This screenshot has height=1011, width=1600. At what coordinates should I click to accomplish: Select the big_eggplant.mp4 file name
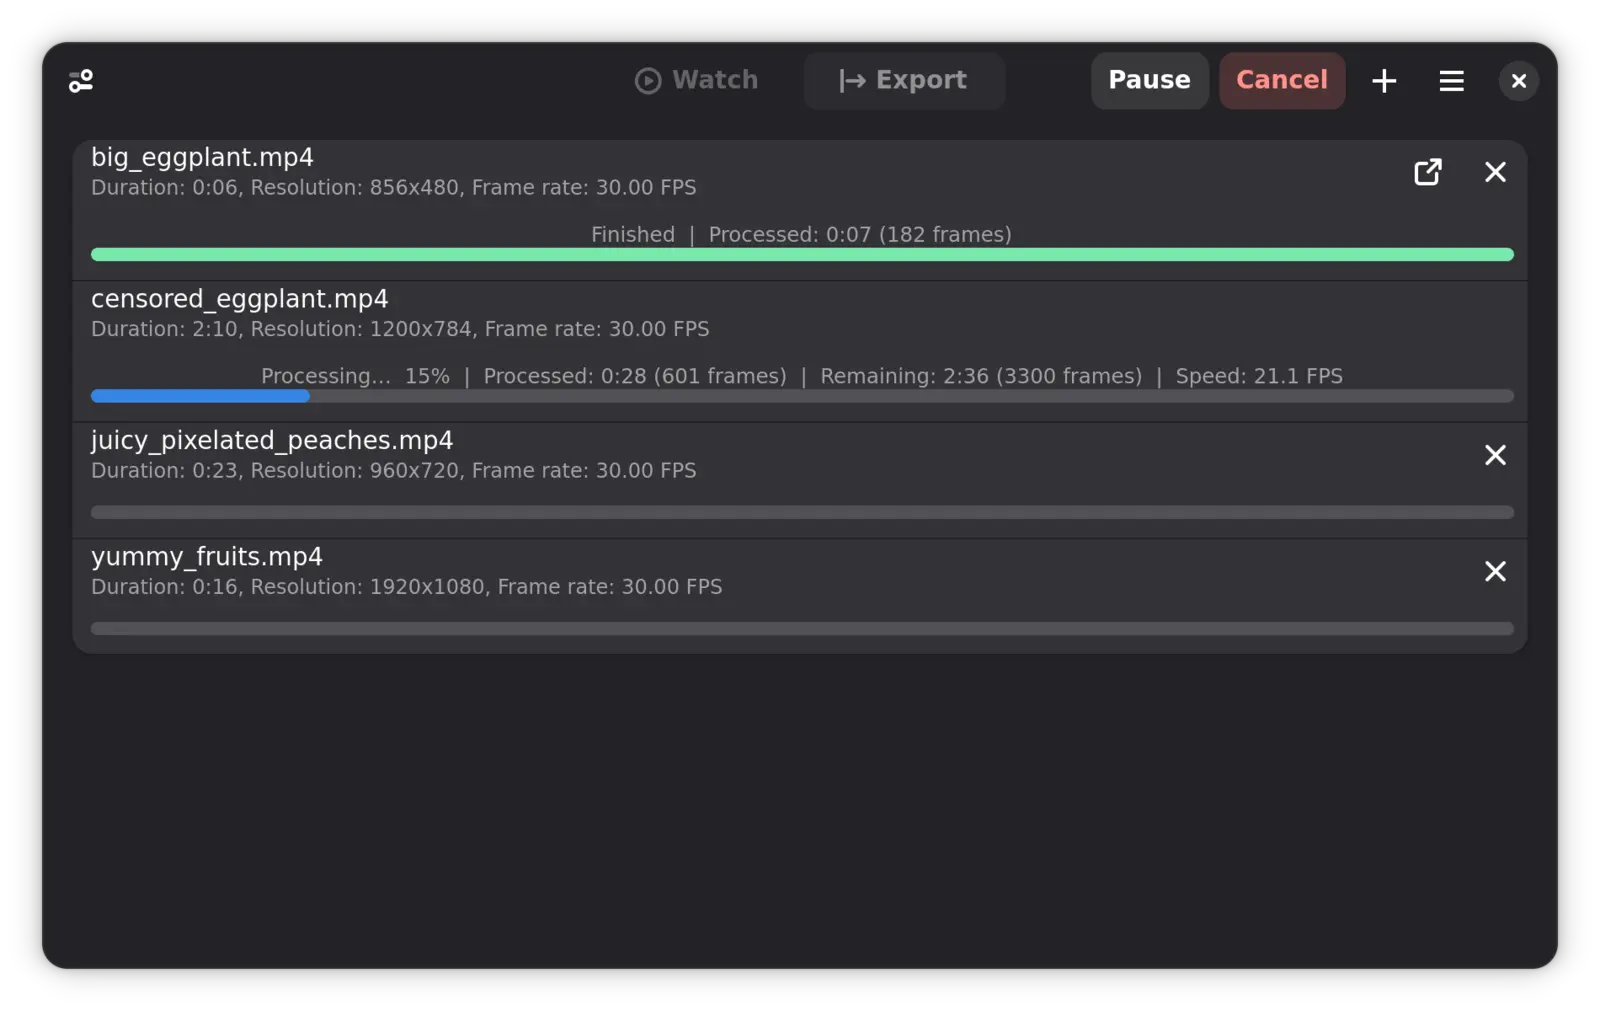(202, 158)
